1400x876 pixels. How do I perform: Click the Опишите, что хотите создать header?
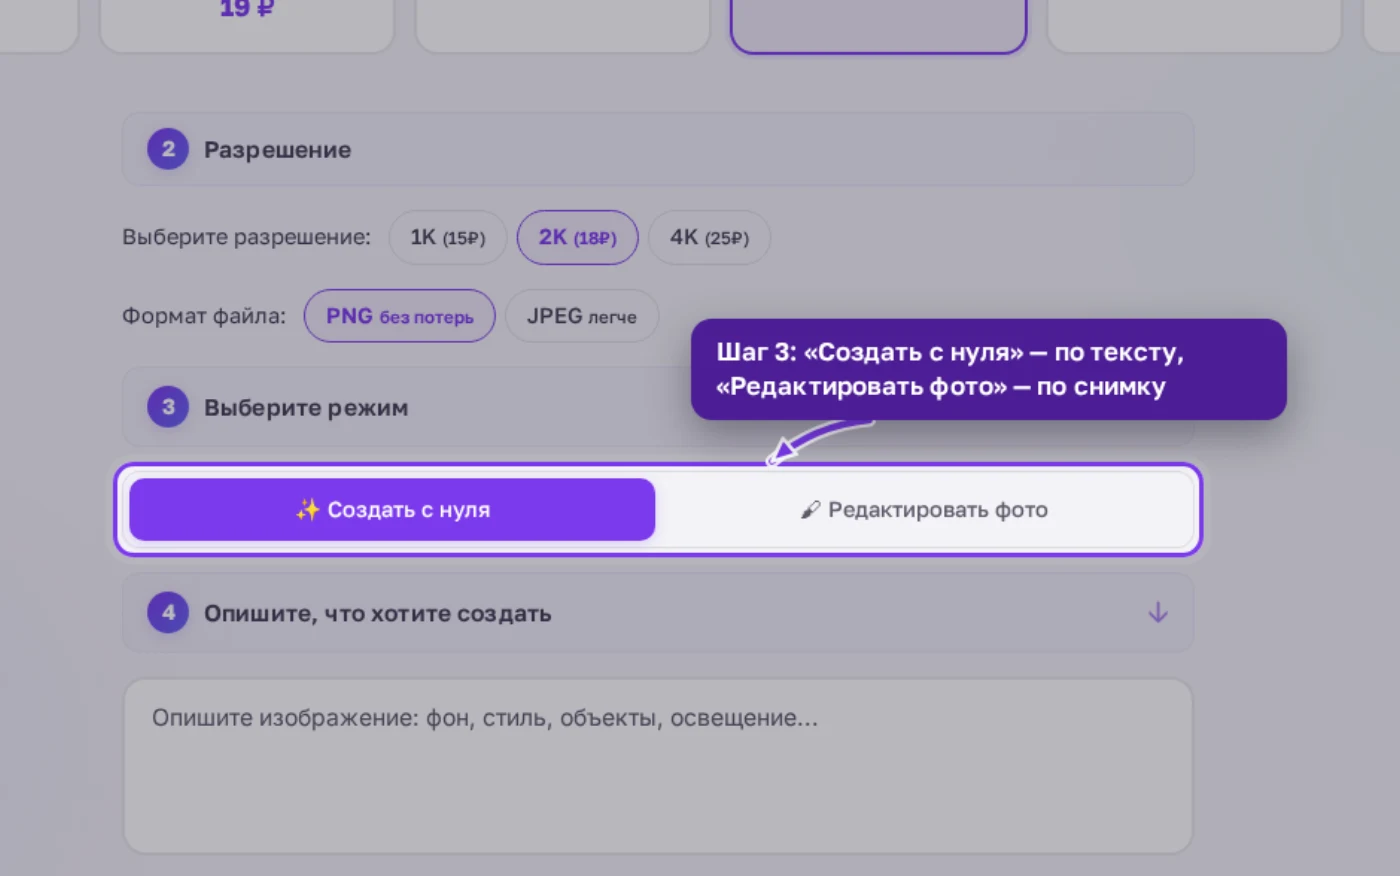tap(658, 613)
